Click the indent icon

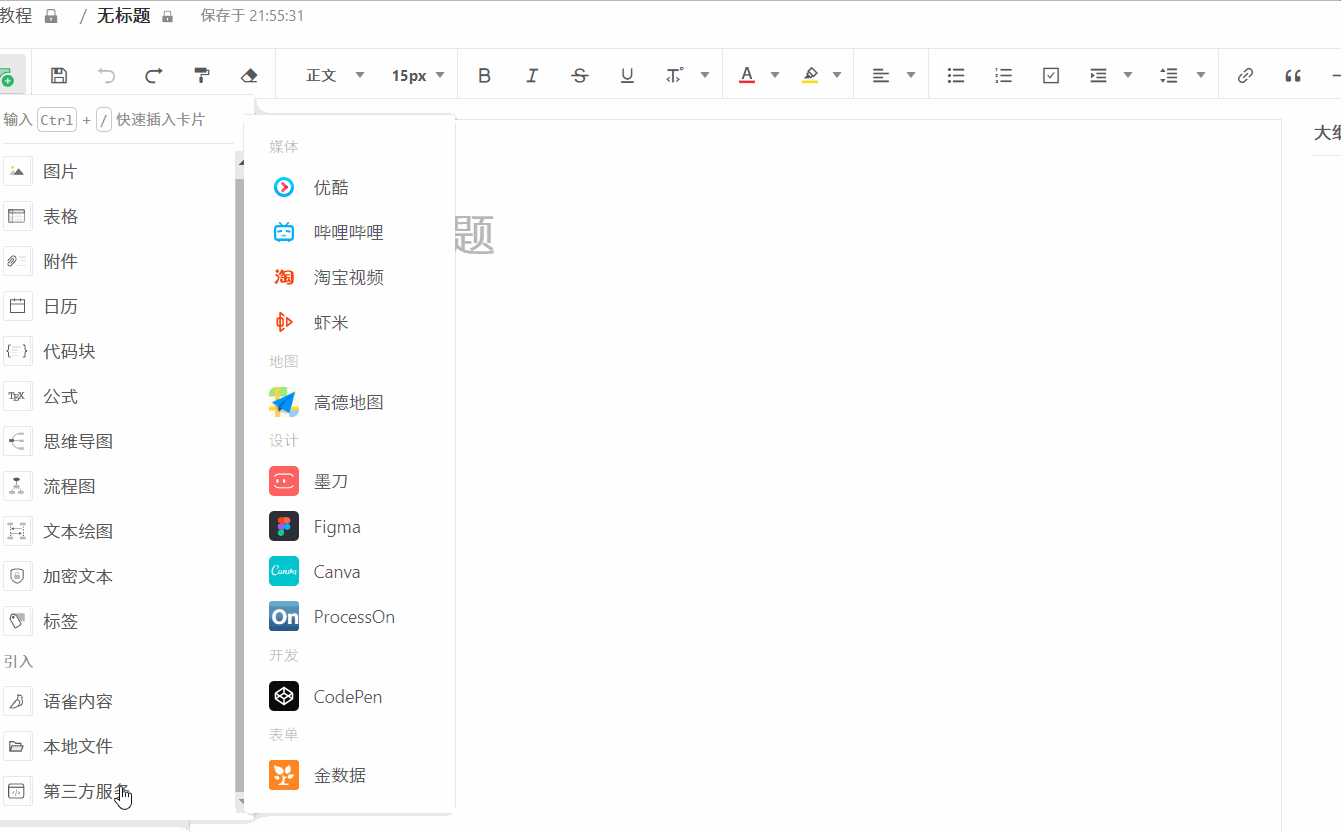point(1099,75)
